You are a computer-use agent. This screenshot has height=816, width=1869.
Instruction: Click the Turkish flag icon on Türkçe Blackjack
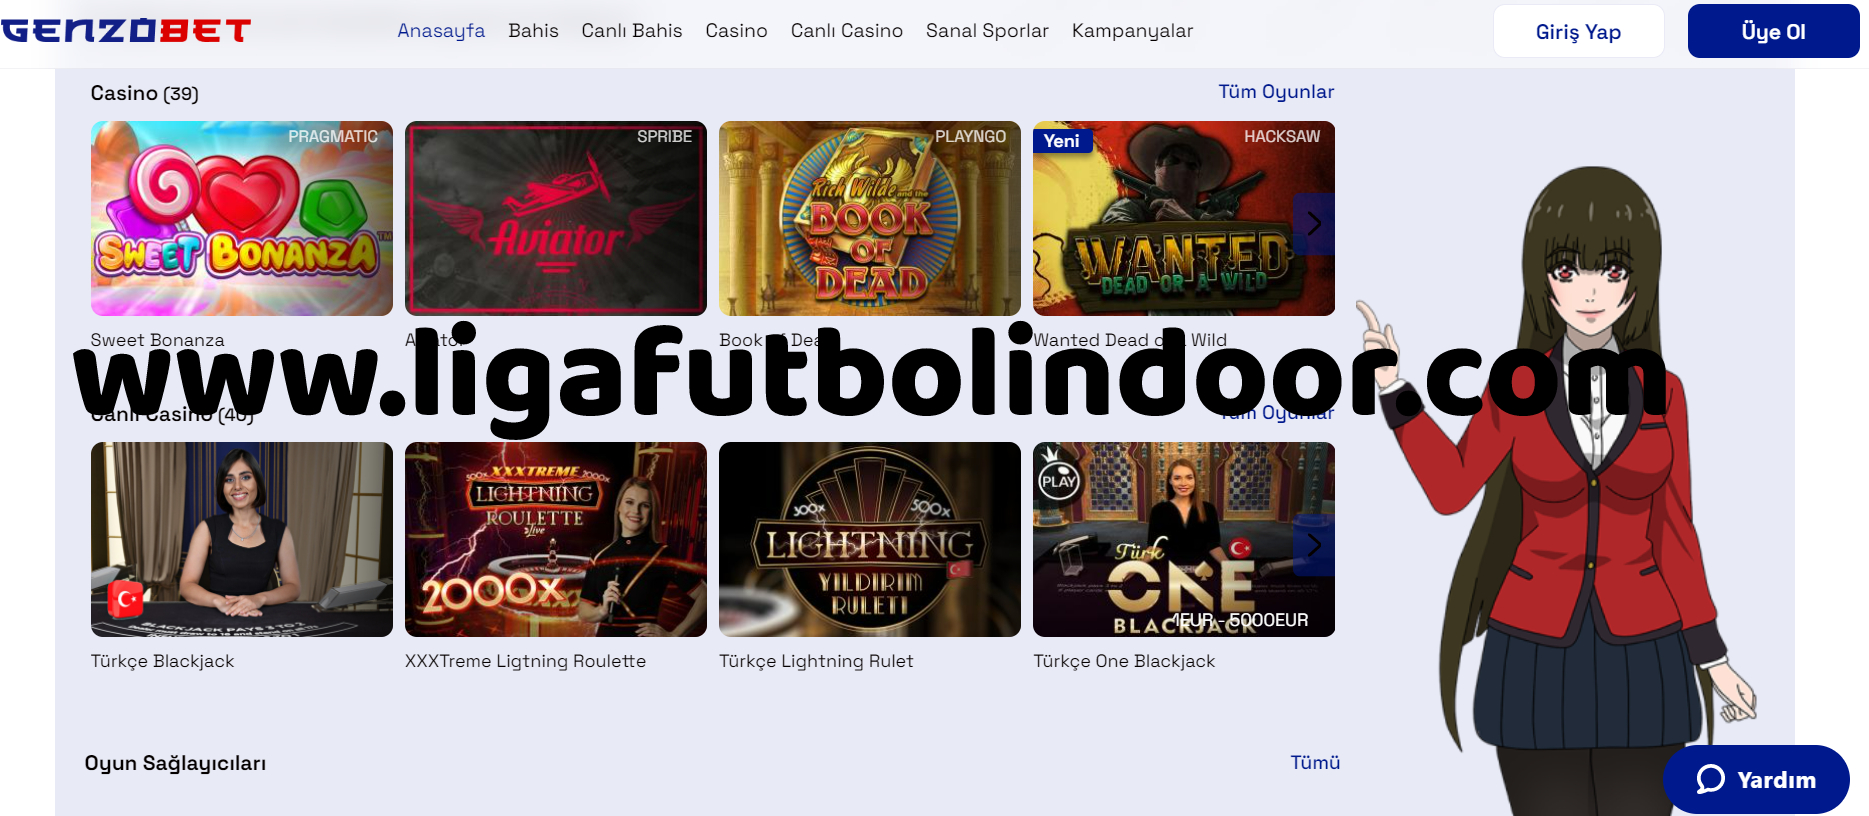(126, 600)
